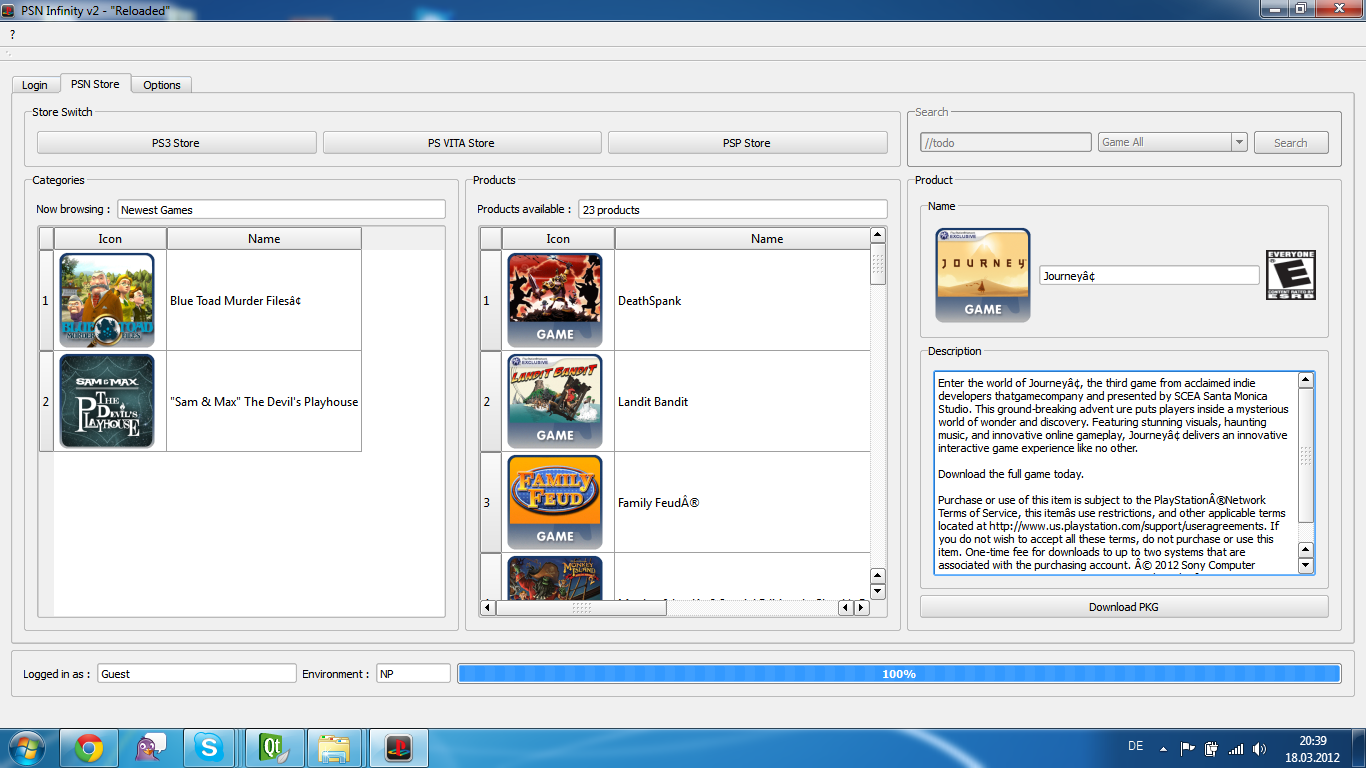Click the Logged in as Guest field

[x=197, y=673]
